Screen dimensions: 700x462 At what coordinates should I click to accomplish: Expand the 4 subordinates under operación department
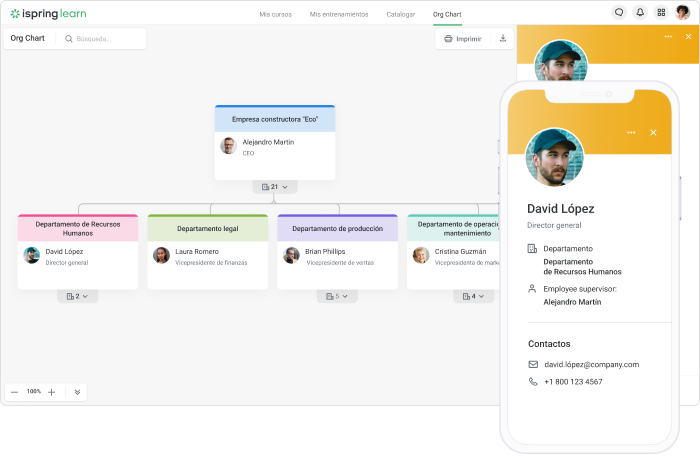[473, 296]
